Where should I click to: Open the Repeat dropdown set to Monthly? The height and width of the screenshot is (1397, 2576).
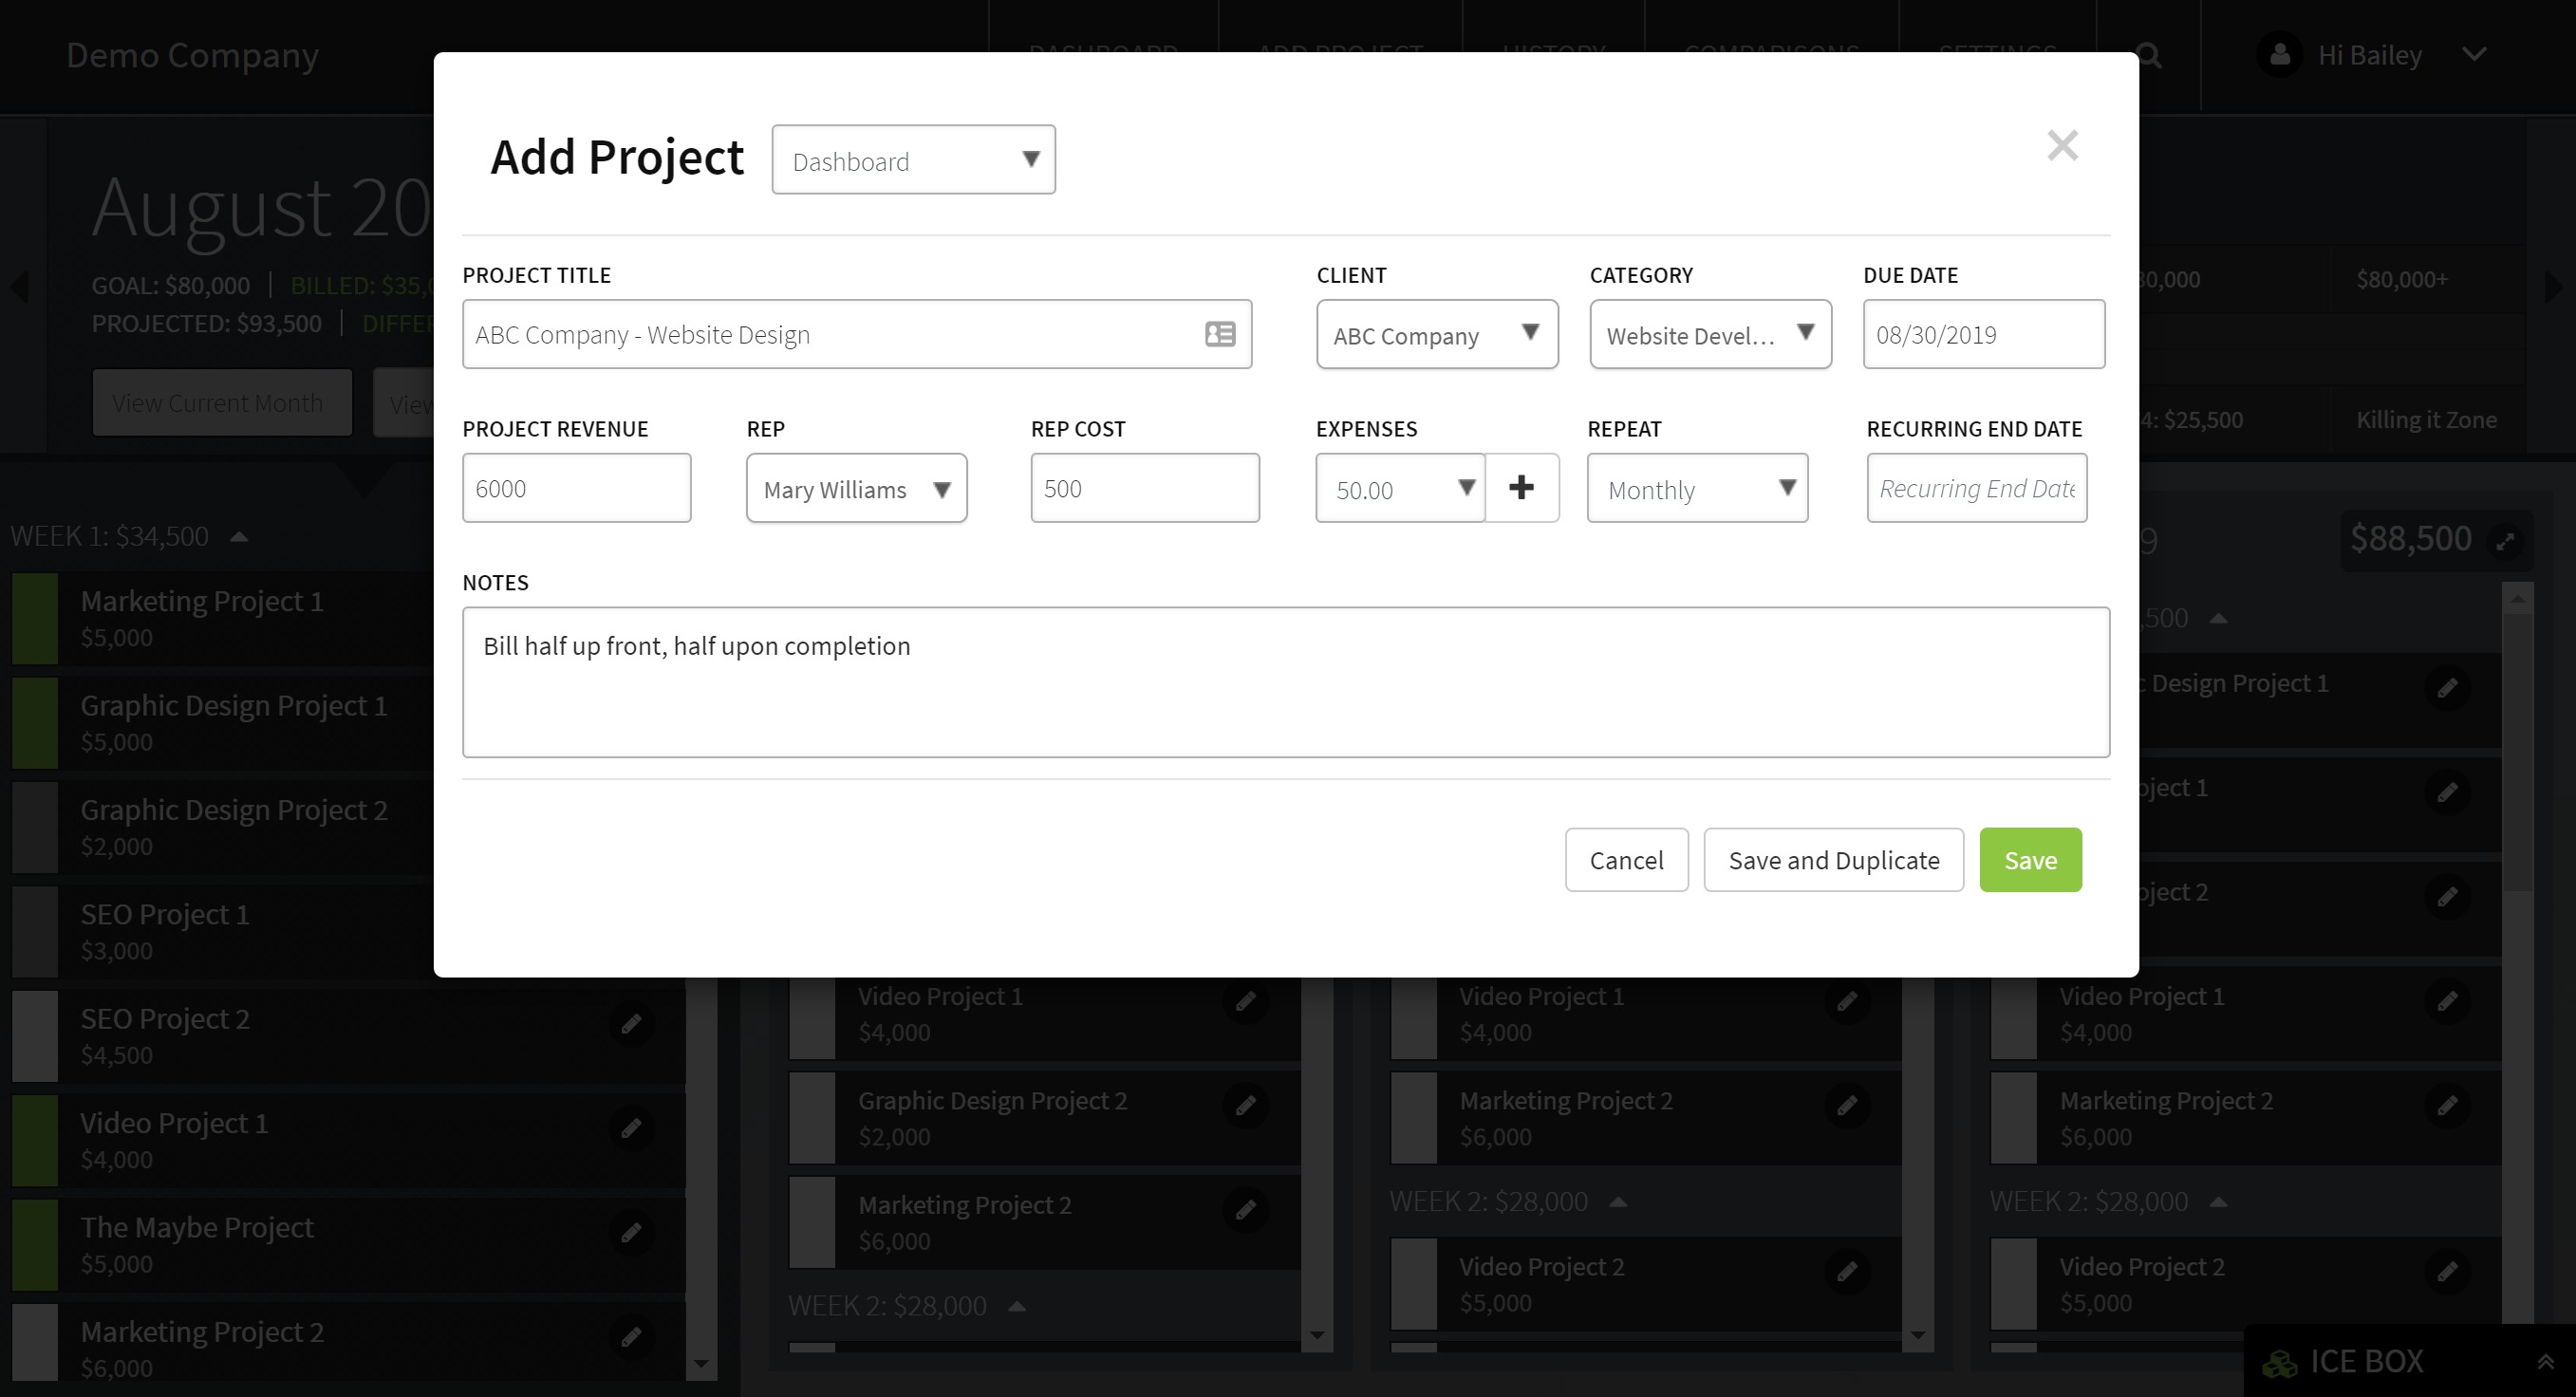pyautogui.click(x=1697, y=489)
